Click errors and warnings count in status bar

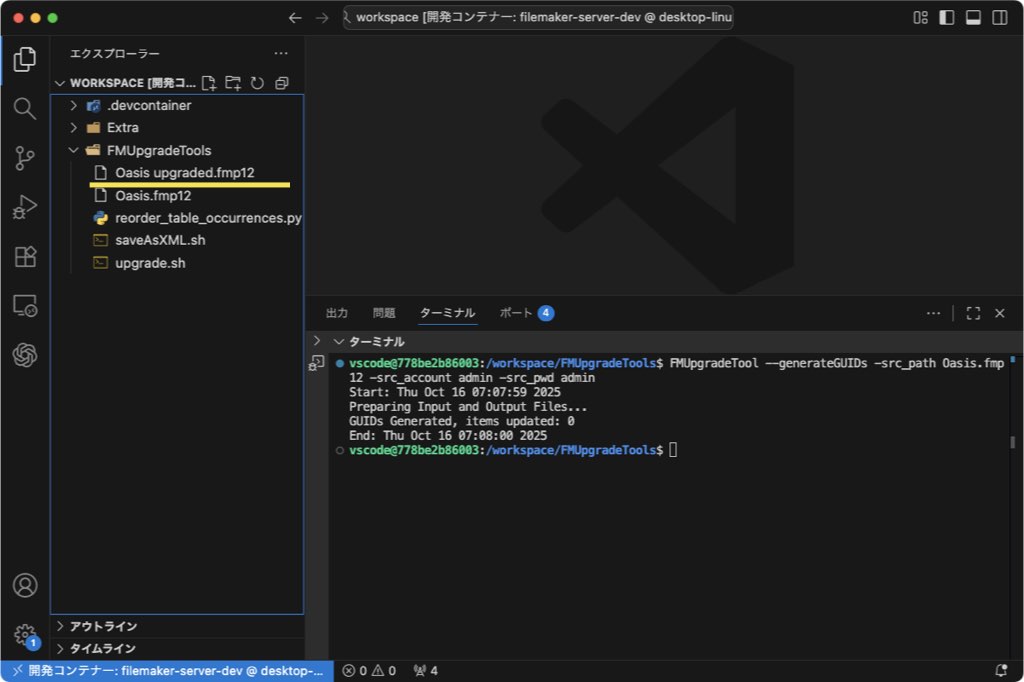[369, 671]
